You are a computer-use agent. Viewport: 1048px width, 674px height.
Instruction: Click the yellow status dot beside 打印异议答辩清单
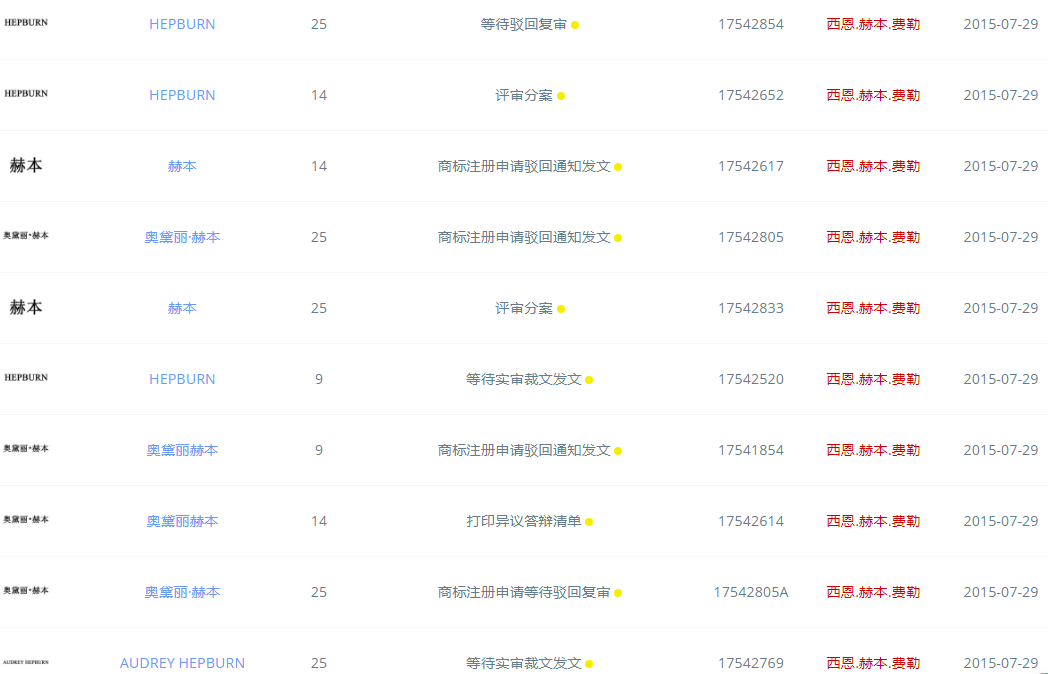pyautogui.click(x=589, y=522)
